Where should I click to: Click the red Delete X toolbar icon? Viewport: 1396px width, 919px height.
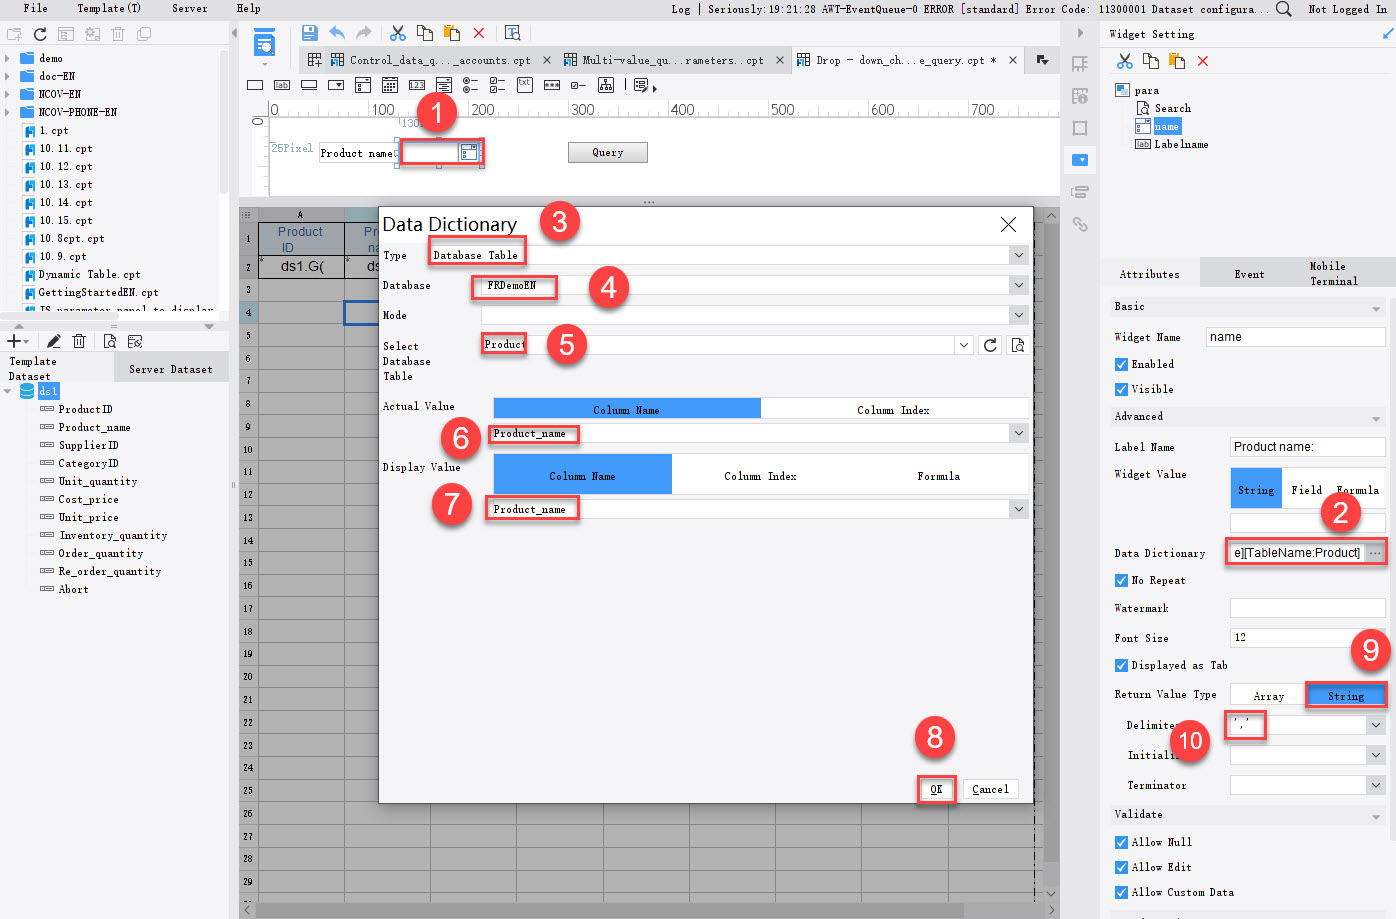[x=479, y=33]
